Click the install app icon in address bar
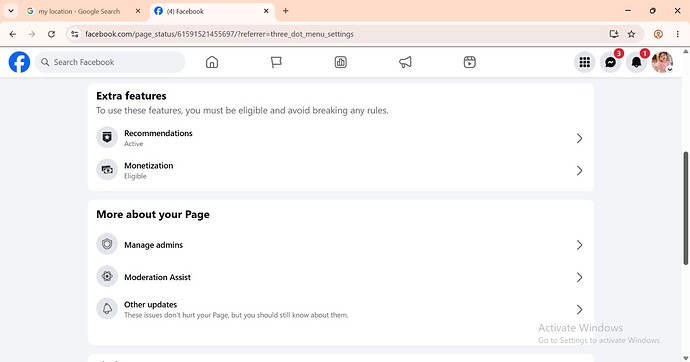 tap(614, 34)
